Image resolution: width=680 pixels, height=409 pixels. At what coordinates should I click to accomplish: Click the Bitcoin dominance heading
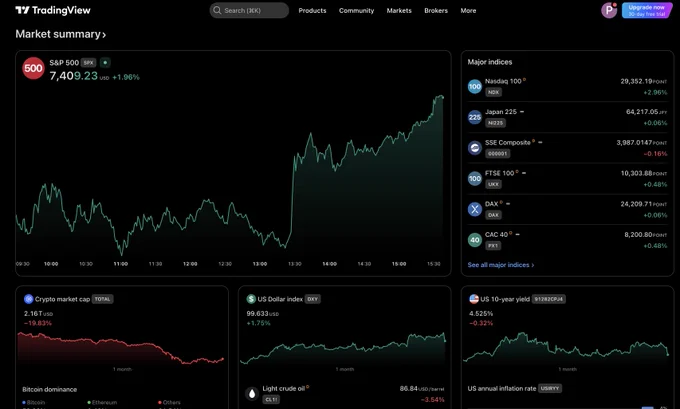pyautogui.click(x=49, y=389)
